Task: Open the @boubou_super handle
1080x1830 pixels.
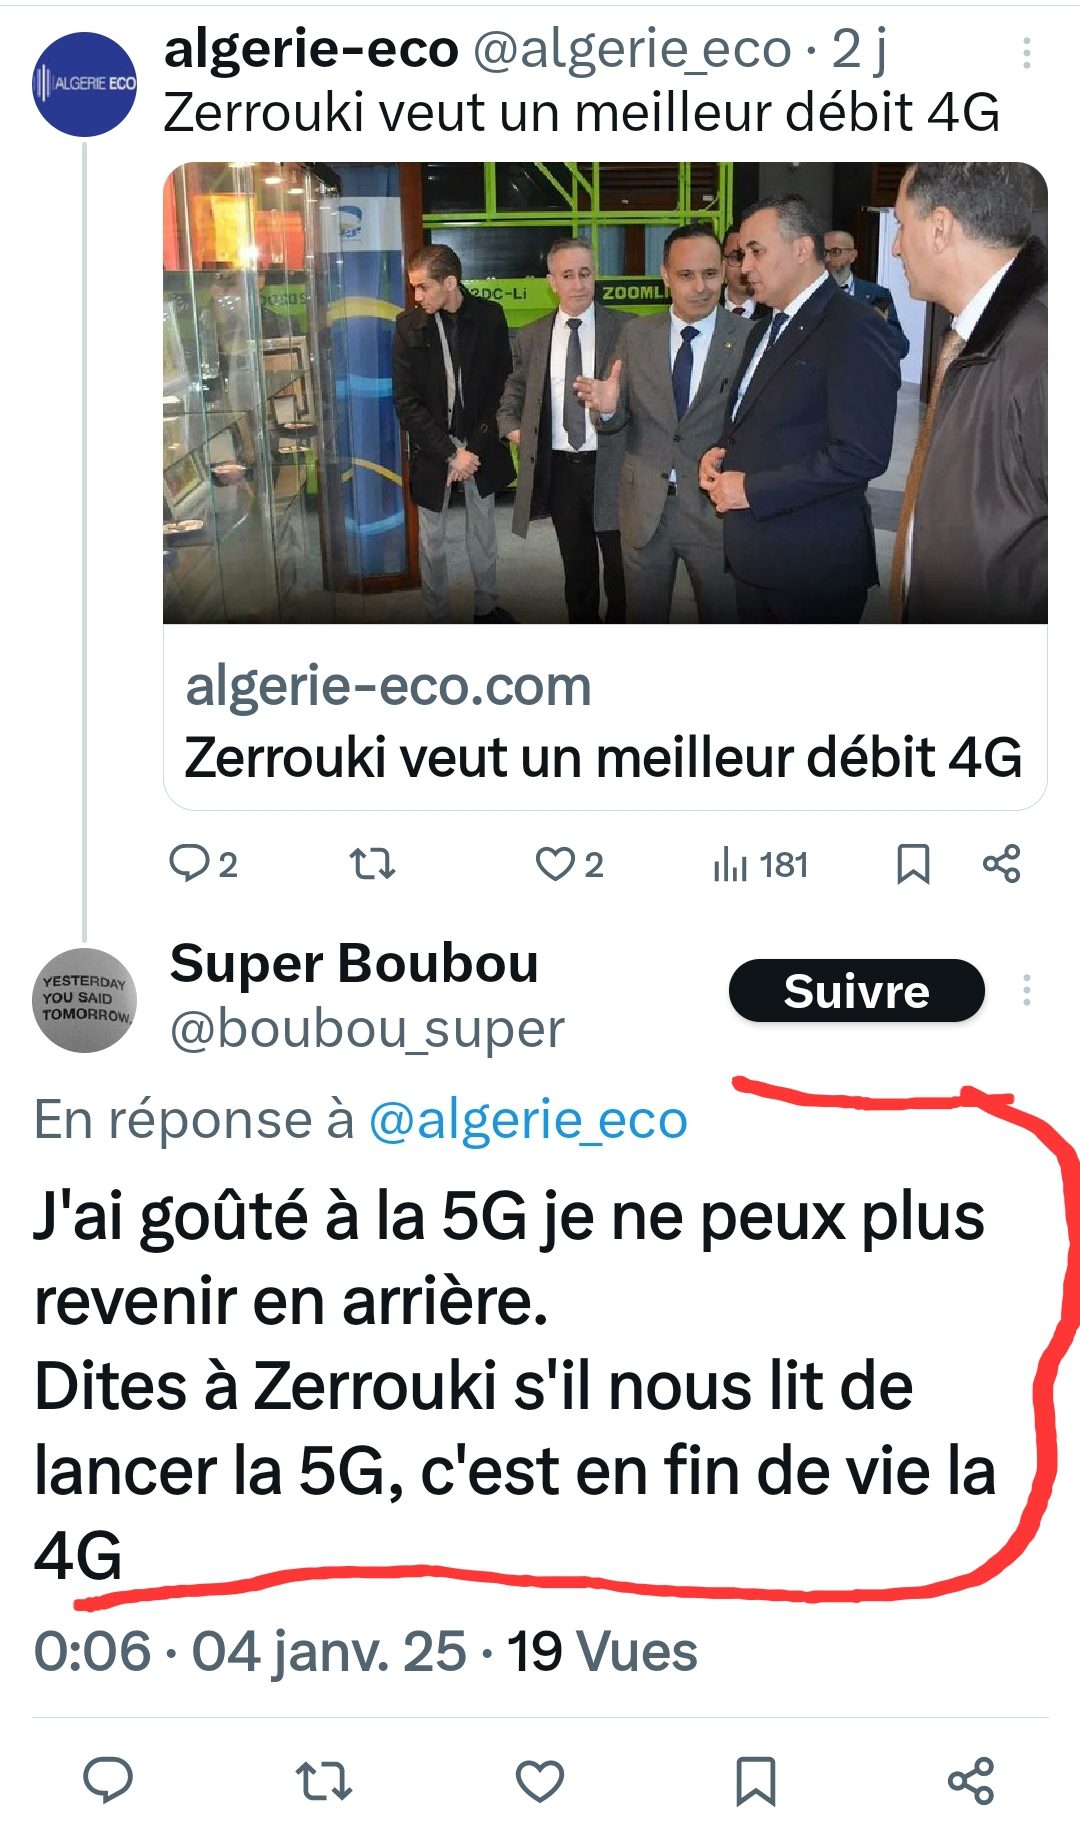Action: pyautogui.click(x=367, y=1030)
